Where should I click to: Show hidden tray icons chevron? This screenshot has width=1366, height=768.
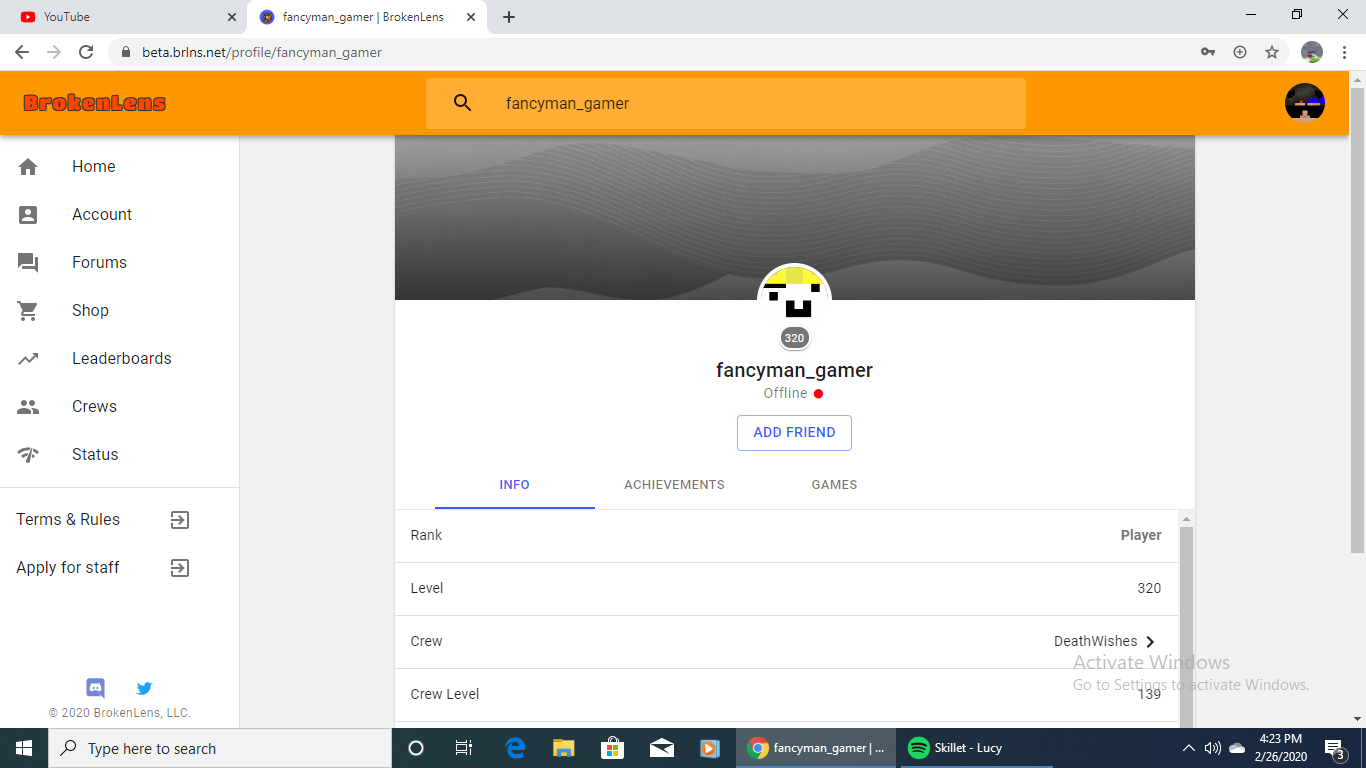tap(1189, 748)
